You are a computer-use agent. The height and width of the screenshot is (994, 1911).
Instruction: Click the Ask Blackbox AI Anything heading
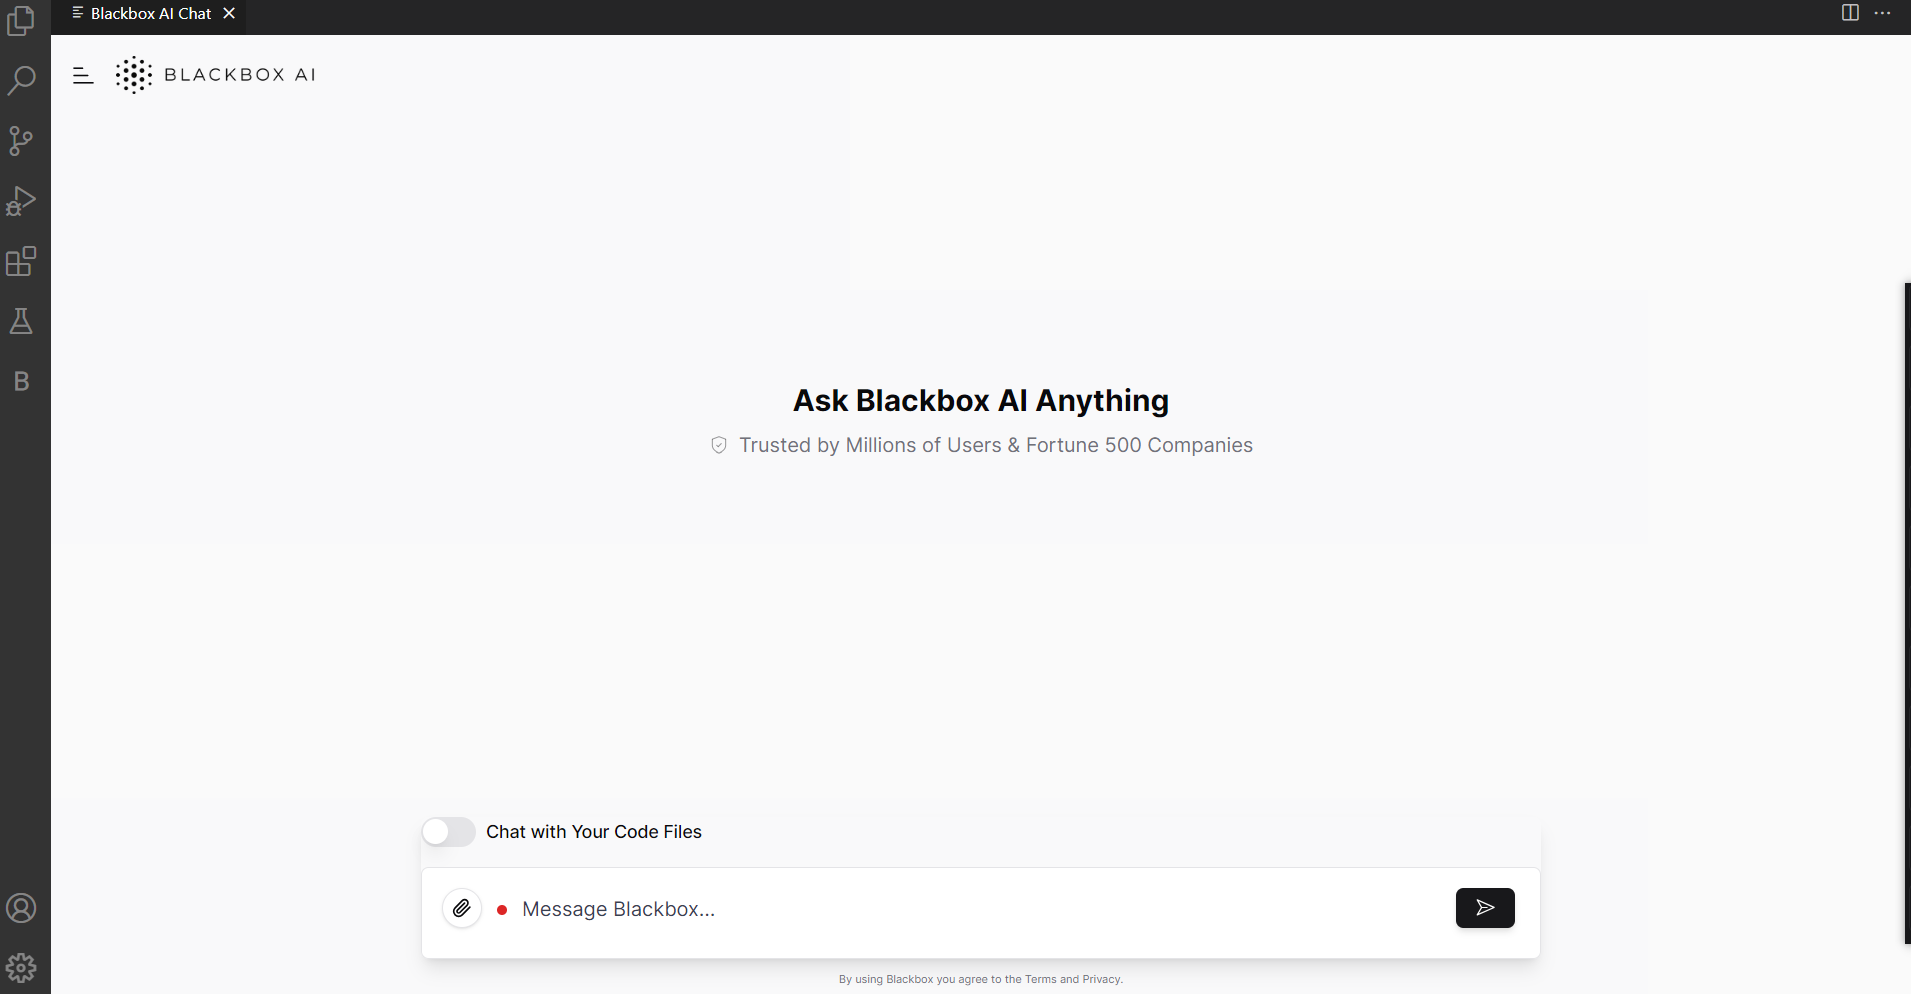981,400
